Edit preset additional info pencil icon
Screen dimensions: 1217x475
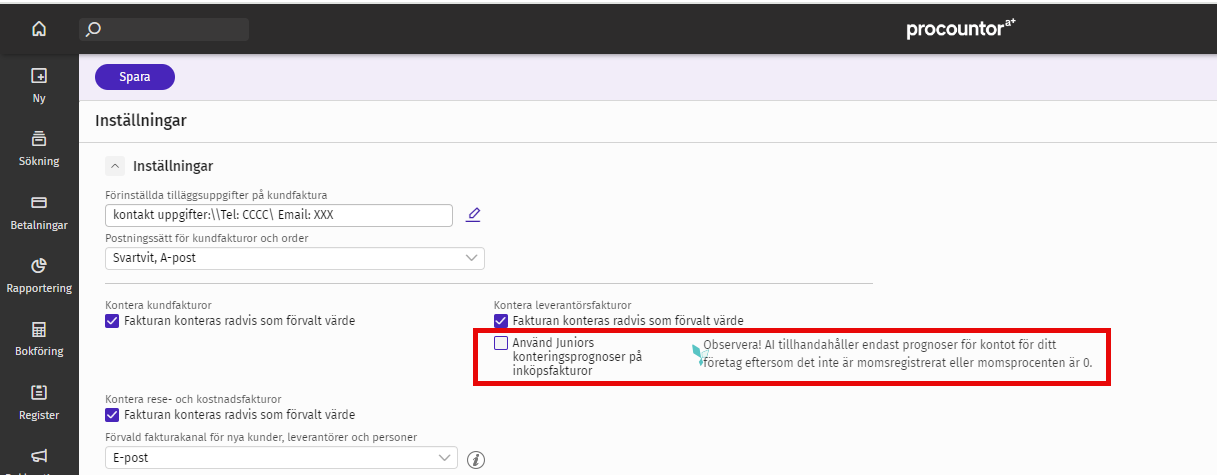(474, 214)
